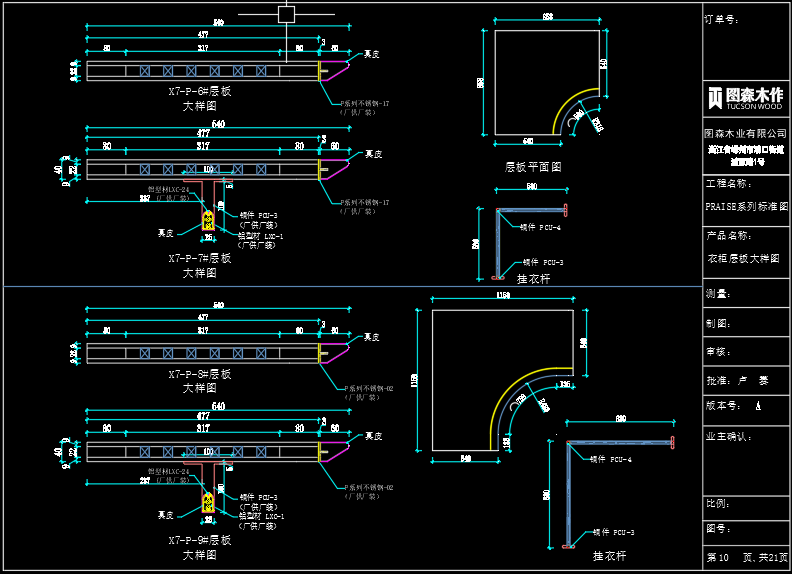Select the 'X7-P-9#层板' drawing title
This screenshot has height=574, width=792.
tap(200, 540)
